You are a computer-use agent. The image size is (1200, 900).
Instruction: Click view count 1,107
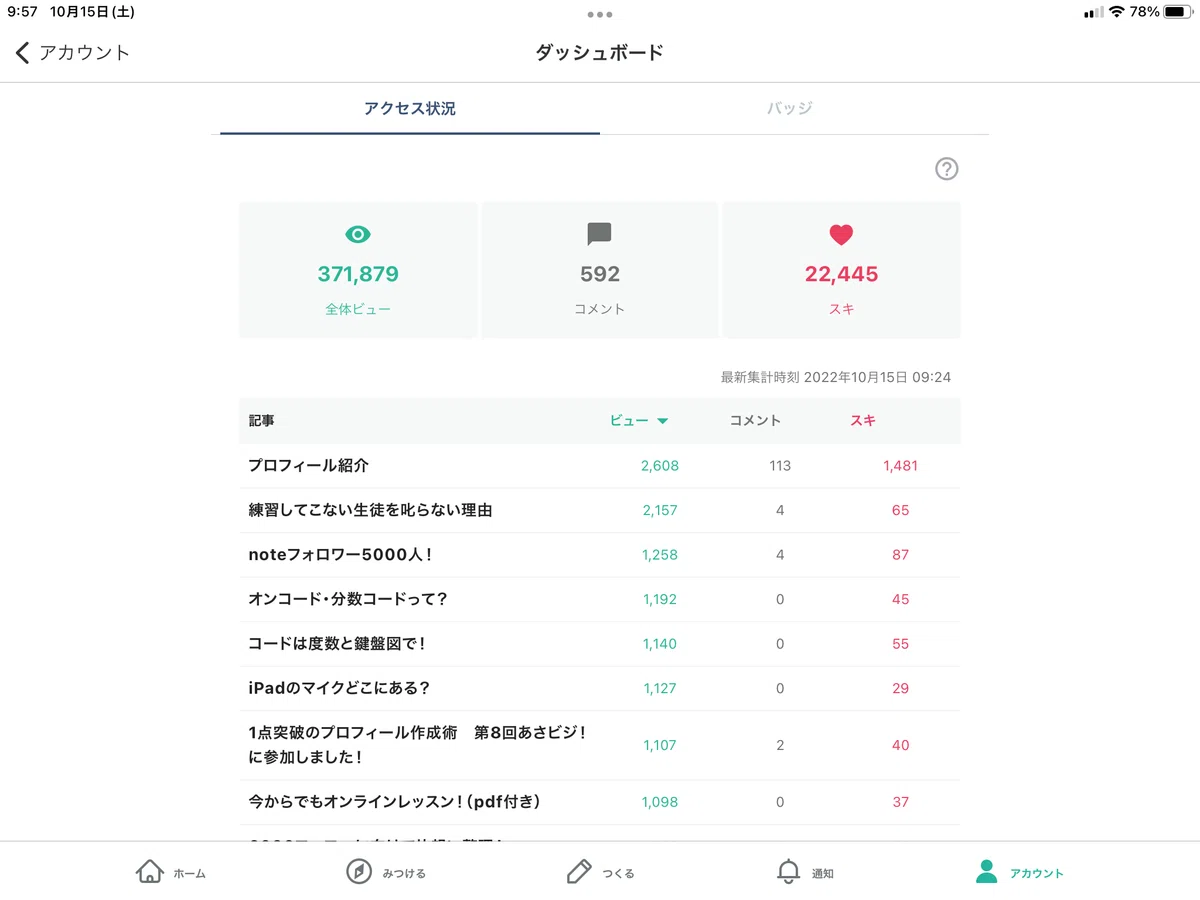pyautogui.click(x=660, y=745)
